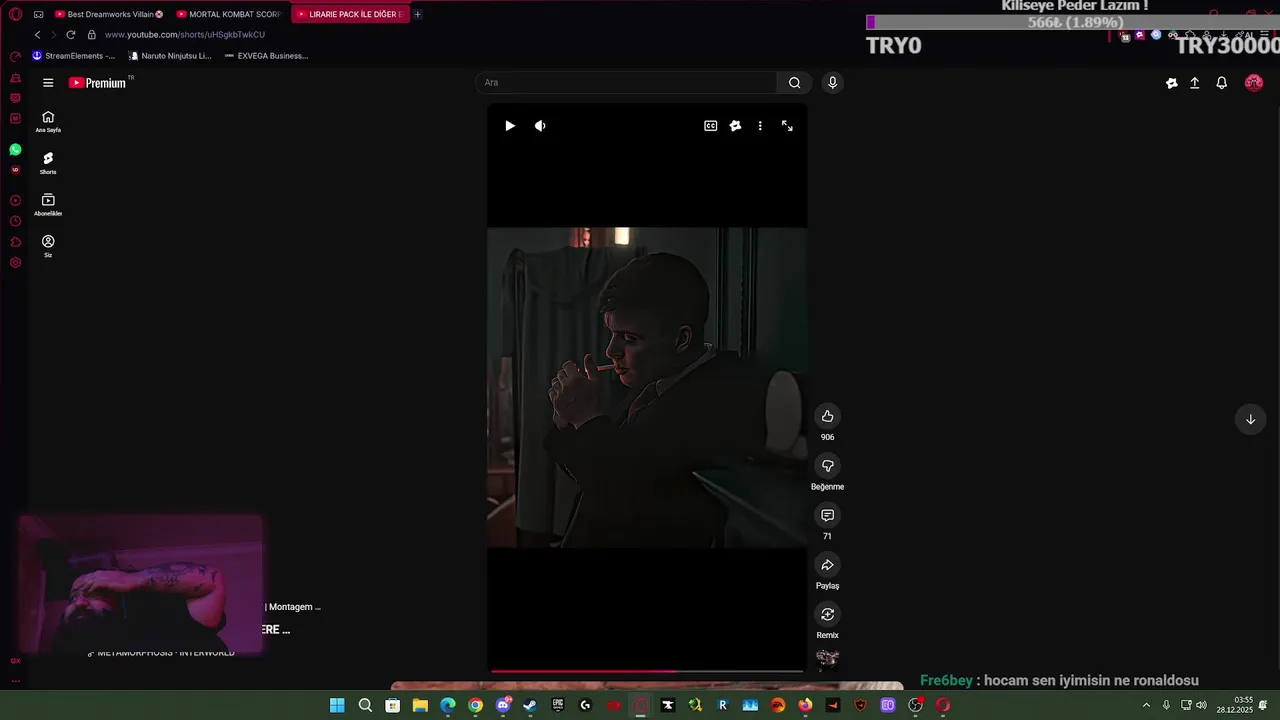Open YouTube upload/create button
This screenshot has height=720, width=1280.
click(1194, 83)
